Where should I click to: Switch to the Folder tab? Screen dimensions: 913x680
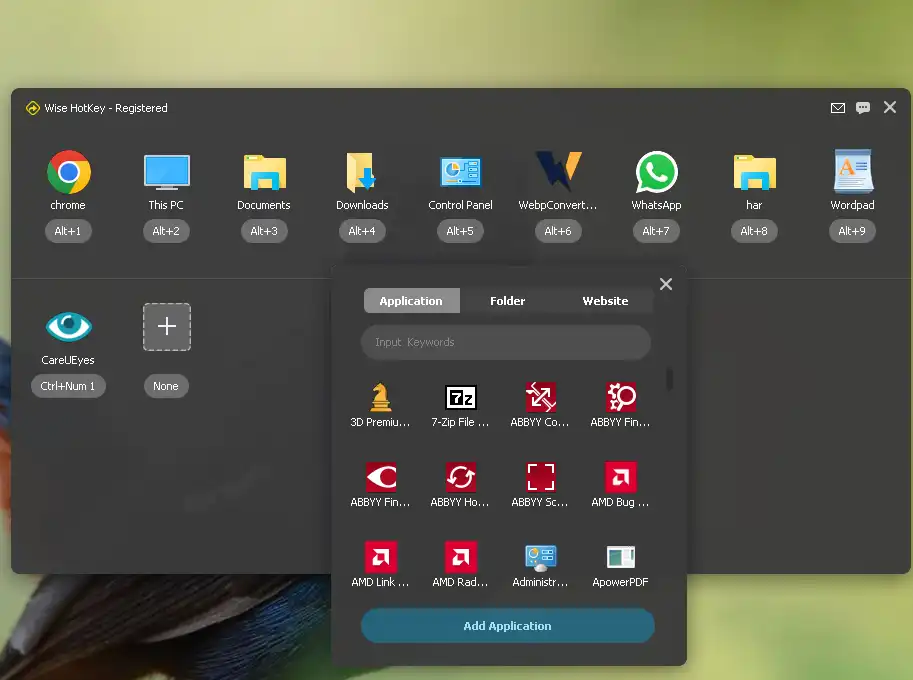[x=508, y=300]
